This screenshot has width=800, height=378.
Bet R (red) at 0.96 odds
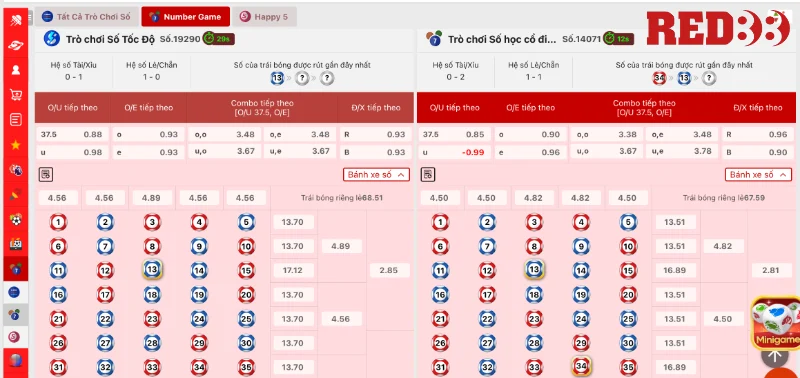pos(757,135)
